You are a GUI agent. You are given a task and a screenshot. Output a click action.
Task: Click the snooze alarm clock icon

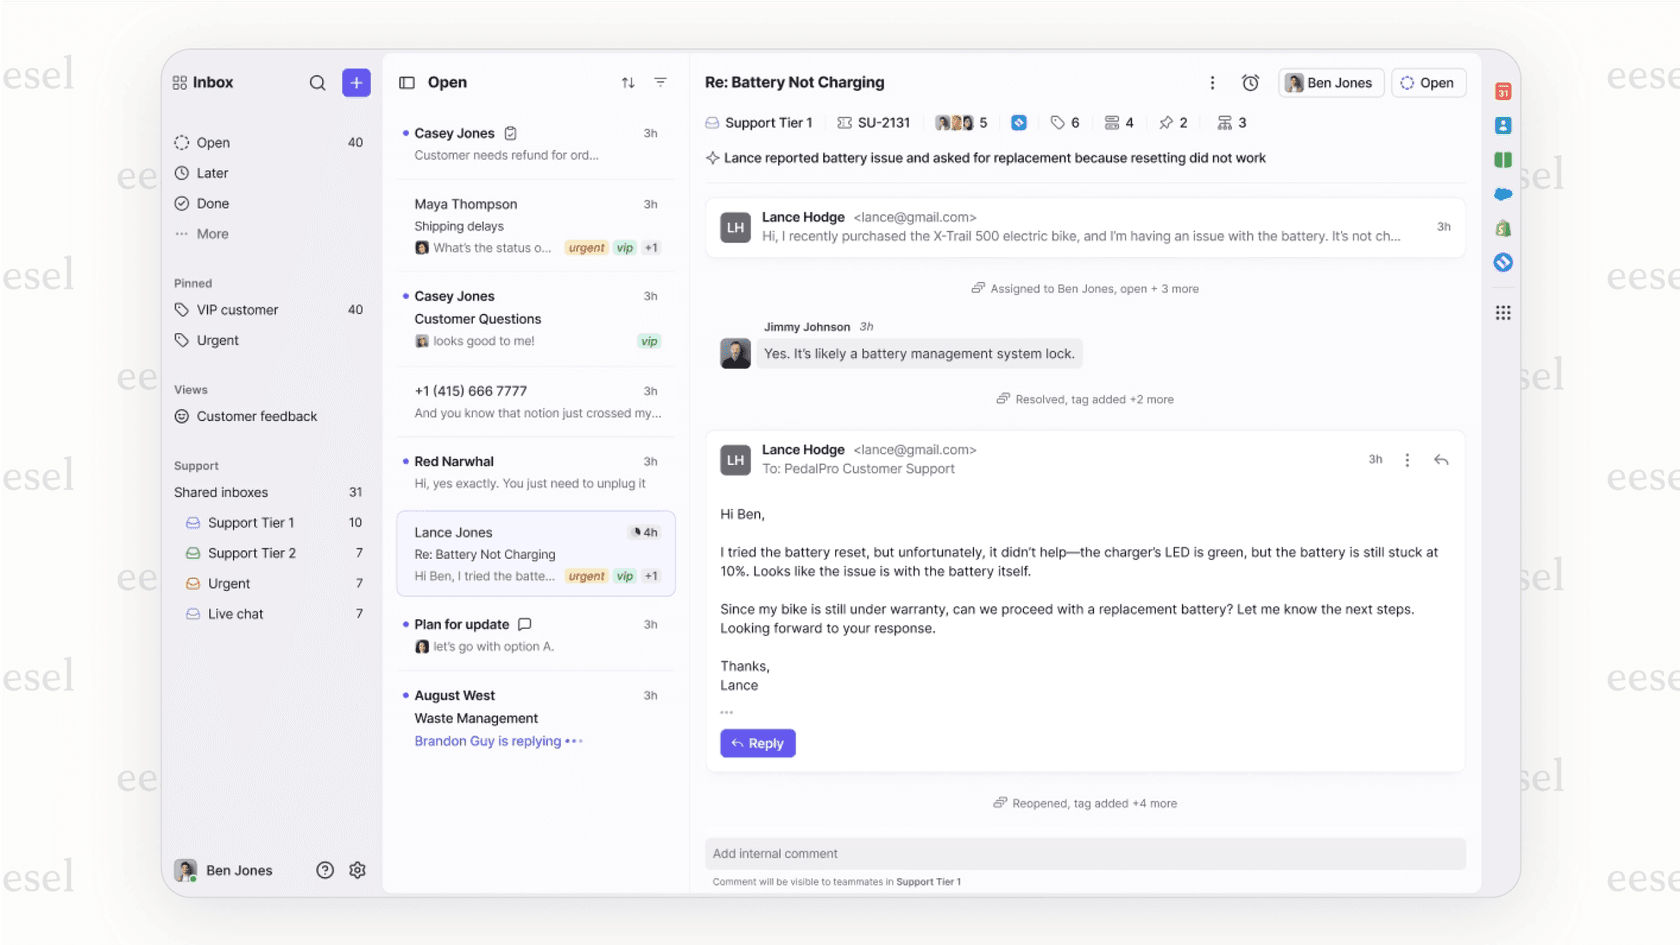(1250, 83)
